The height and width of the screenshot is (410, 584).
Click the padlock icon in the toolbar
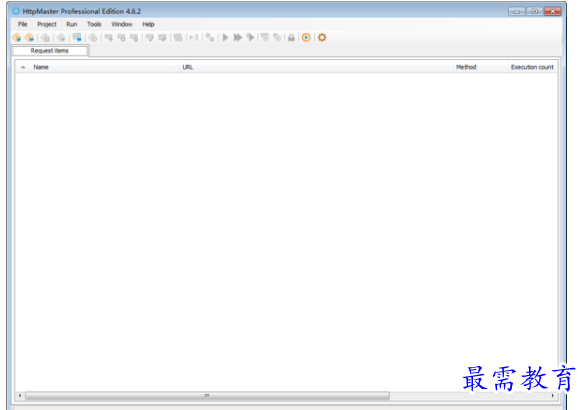292,38
